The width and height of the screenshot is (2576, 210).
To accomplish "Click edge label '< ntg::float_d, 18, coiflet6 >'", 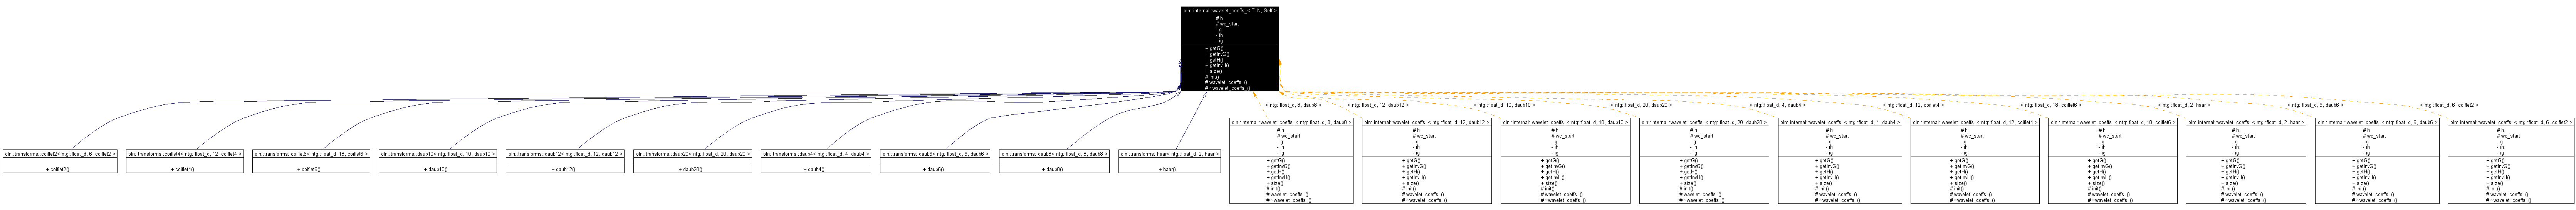I will point(2050,104).
